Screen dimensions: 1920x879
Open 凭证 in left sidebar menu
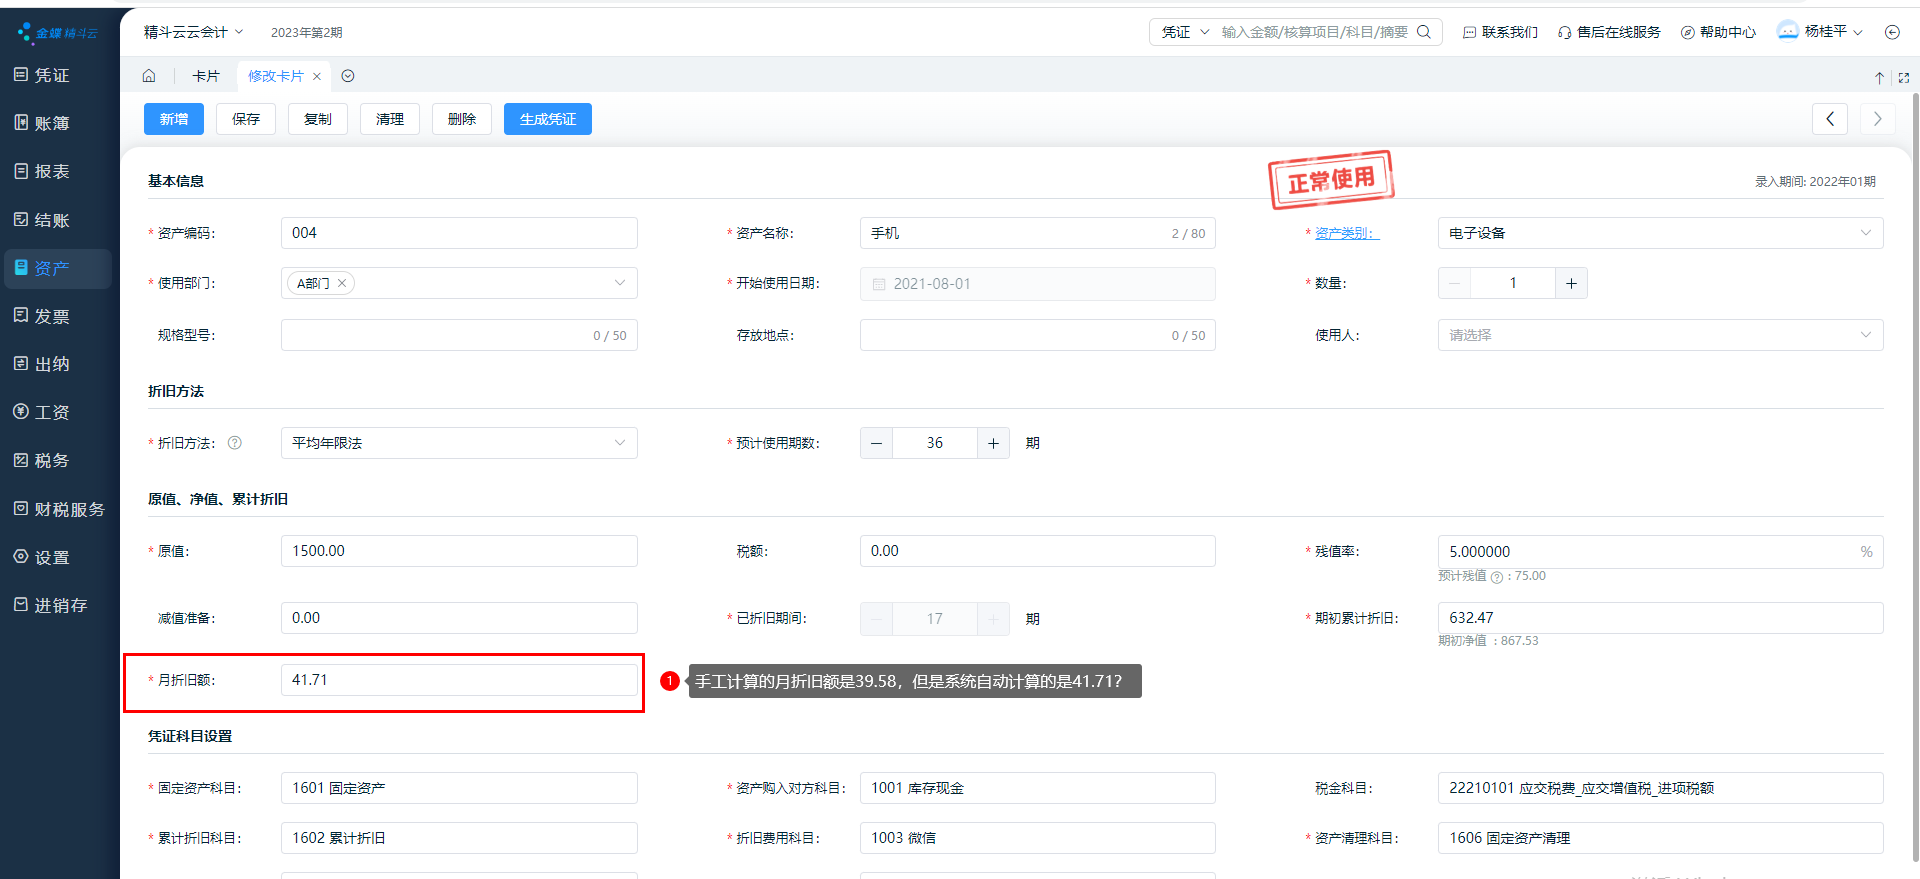[52, 75]
